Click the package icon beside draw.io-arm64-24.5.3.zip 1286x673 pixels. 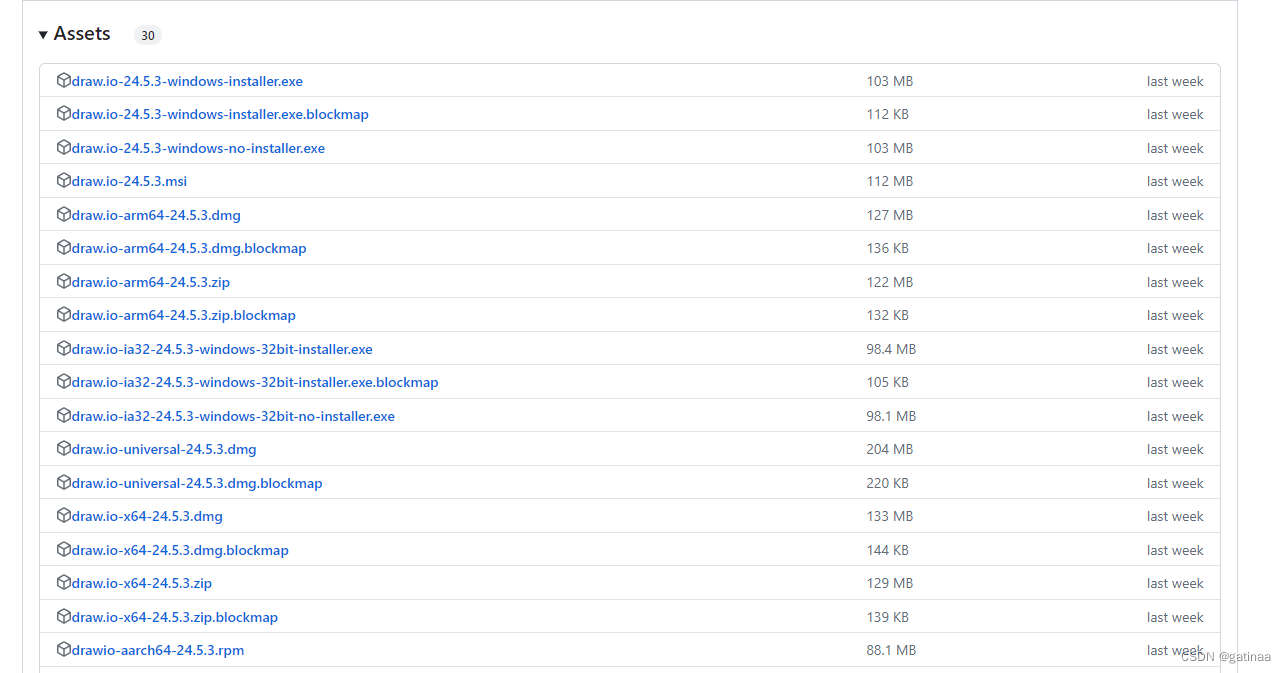coord(64,282)
